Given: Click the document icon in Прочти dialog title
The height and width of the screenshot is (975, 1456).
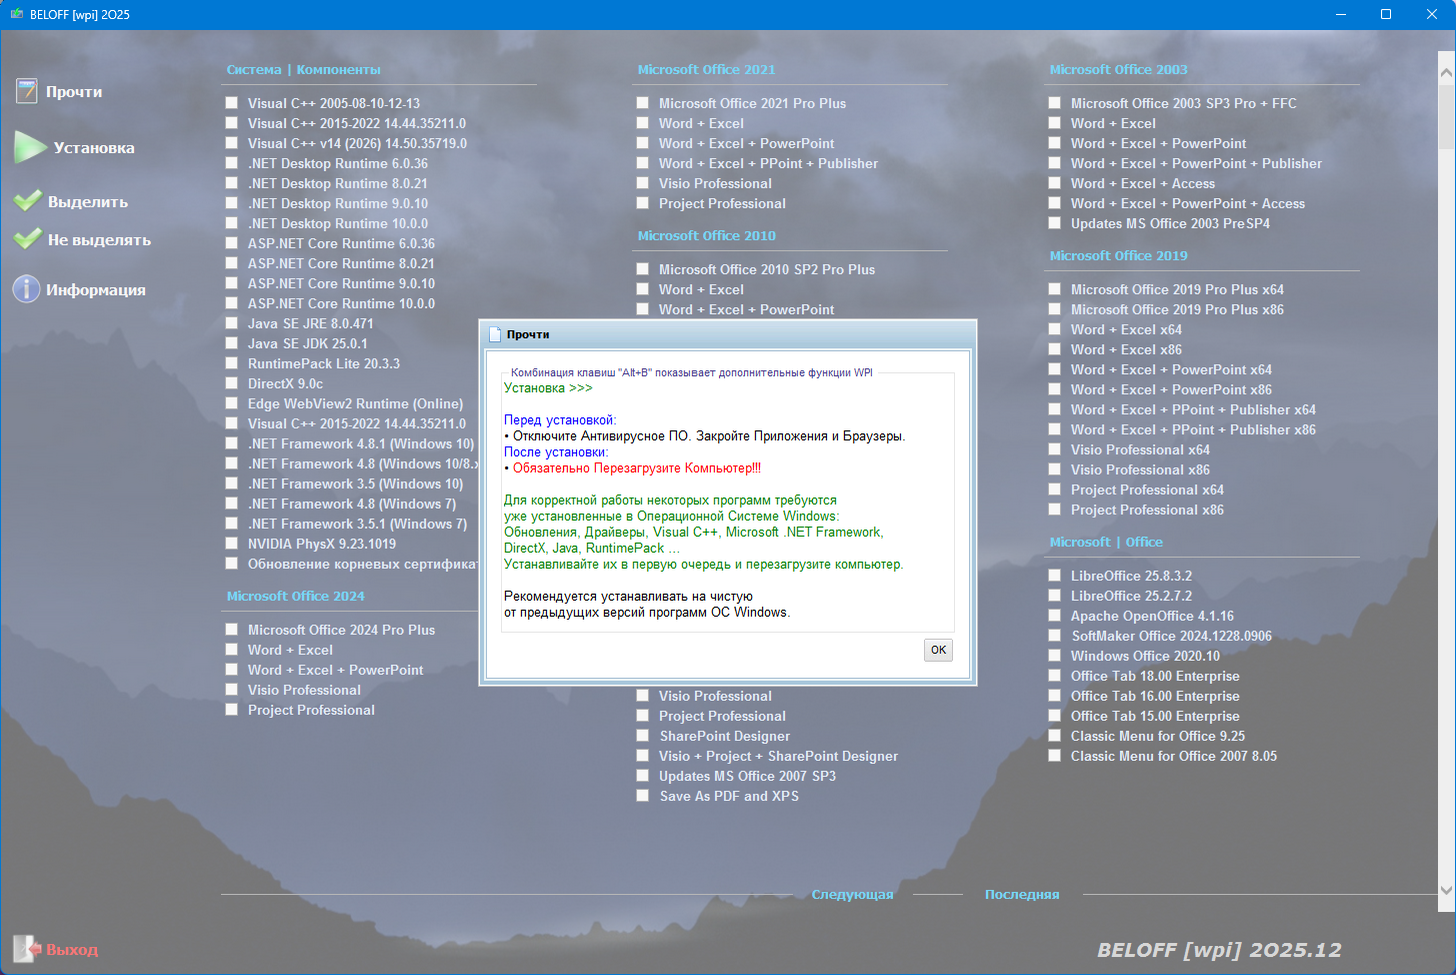Looking at the screenshot, I should point(494,334).
